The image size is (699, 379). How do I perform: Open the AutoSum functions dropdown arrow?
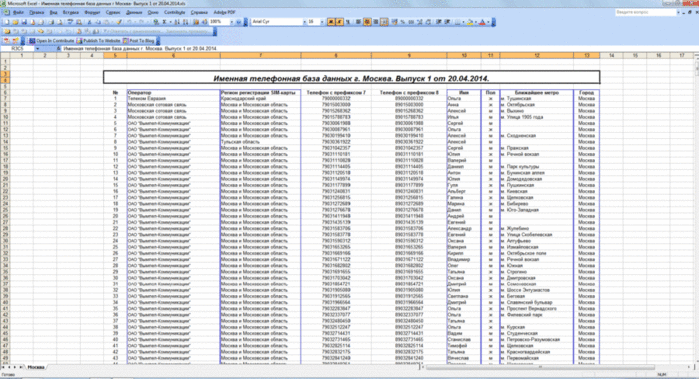(170, 22)
